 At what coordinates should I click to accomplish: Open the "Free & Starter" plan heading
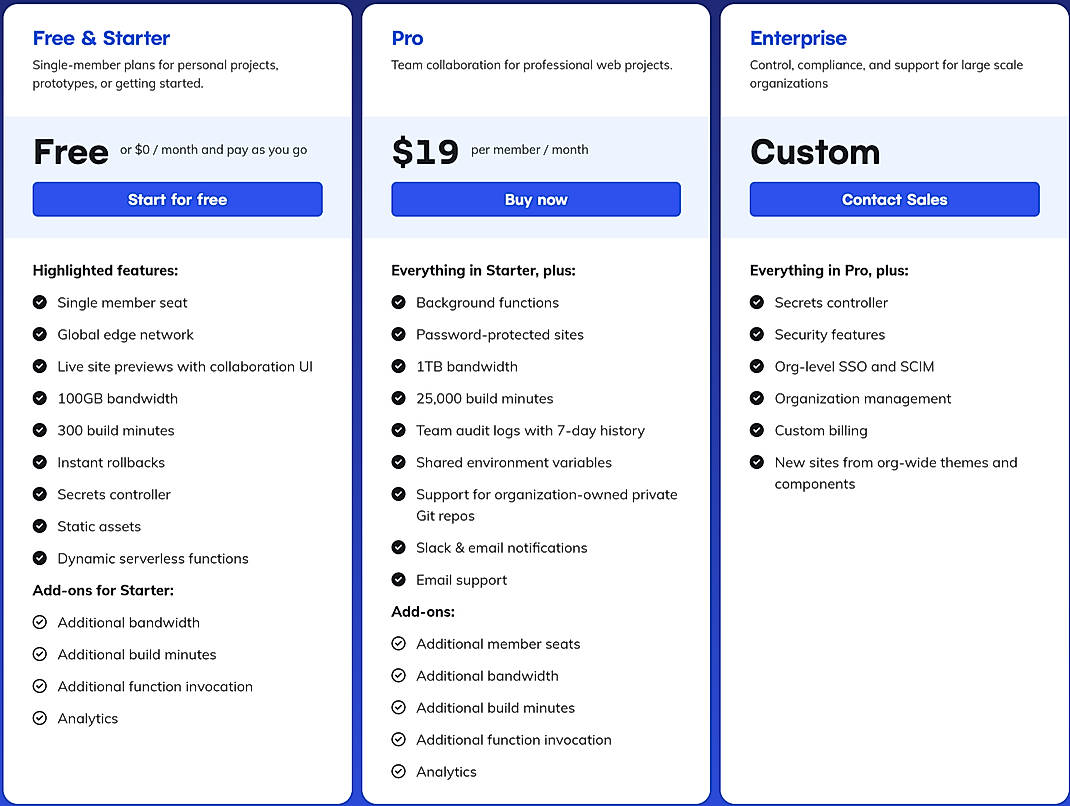click(101, 38)
